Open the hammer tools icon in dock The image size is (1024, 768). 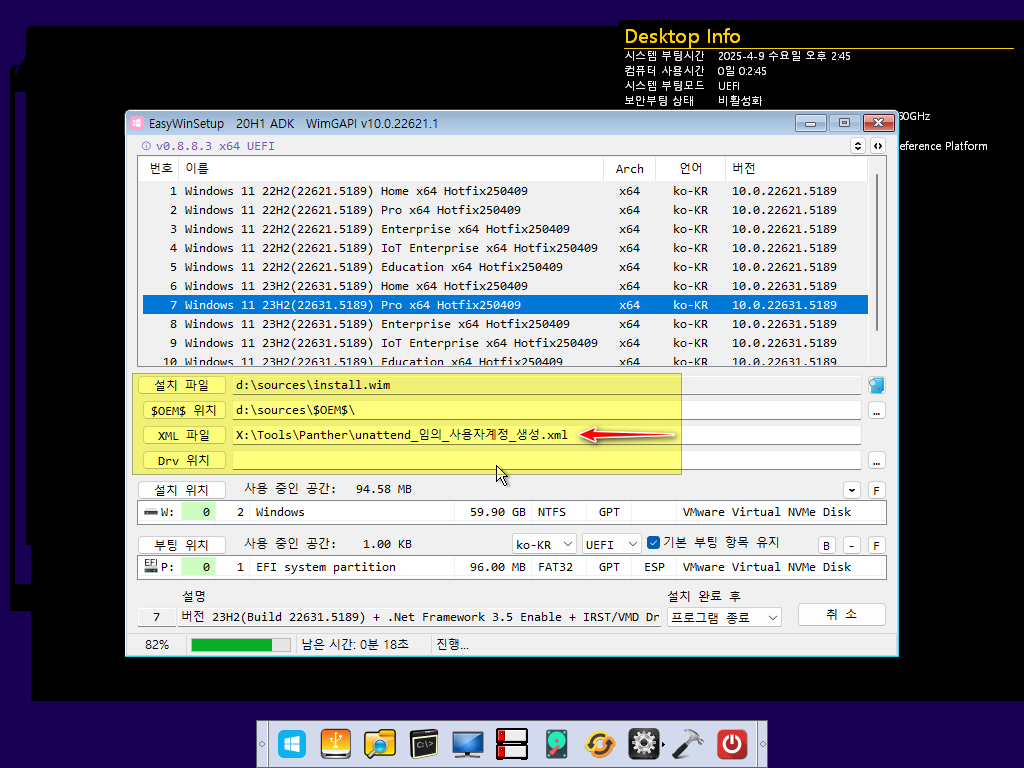(688, 744)
